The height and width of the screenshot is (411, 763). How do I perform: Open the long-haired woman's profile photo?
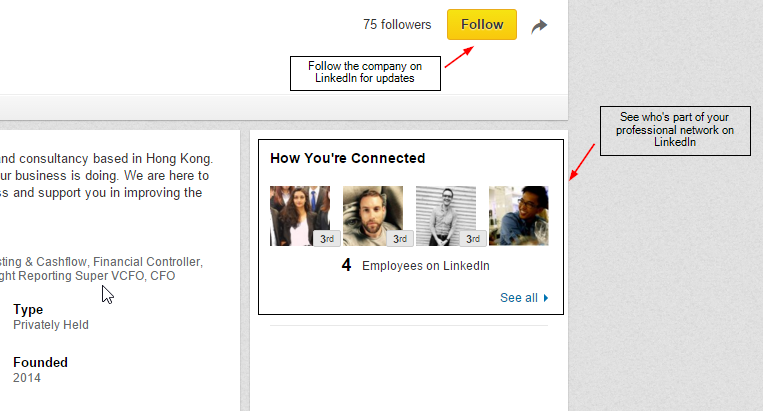point(299,215)
